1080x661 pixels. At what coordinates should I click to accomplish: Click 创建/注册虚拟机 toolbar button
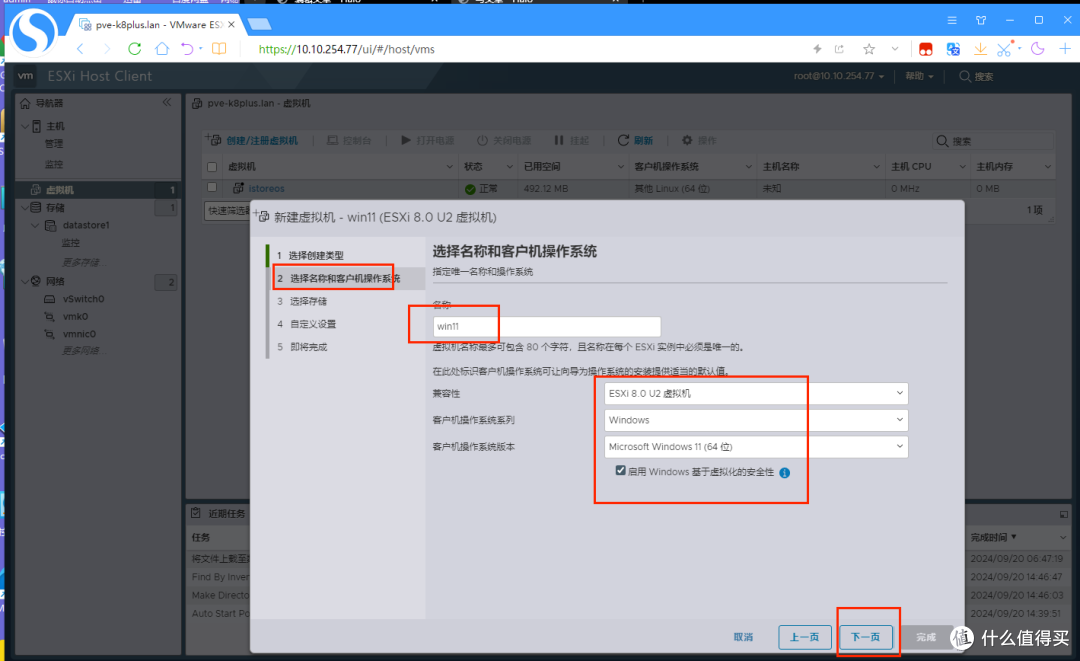(x=252, y=140)
